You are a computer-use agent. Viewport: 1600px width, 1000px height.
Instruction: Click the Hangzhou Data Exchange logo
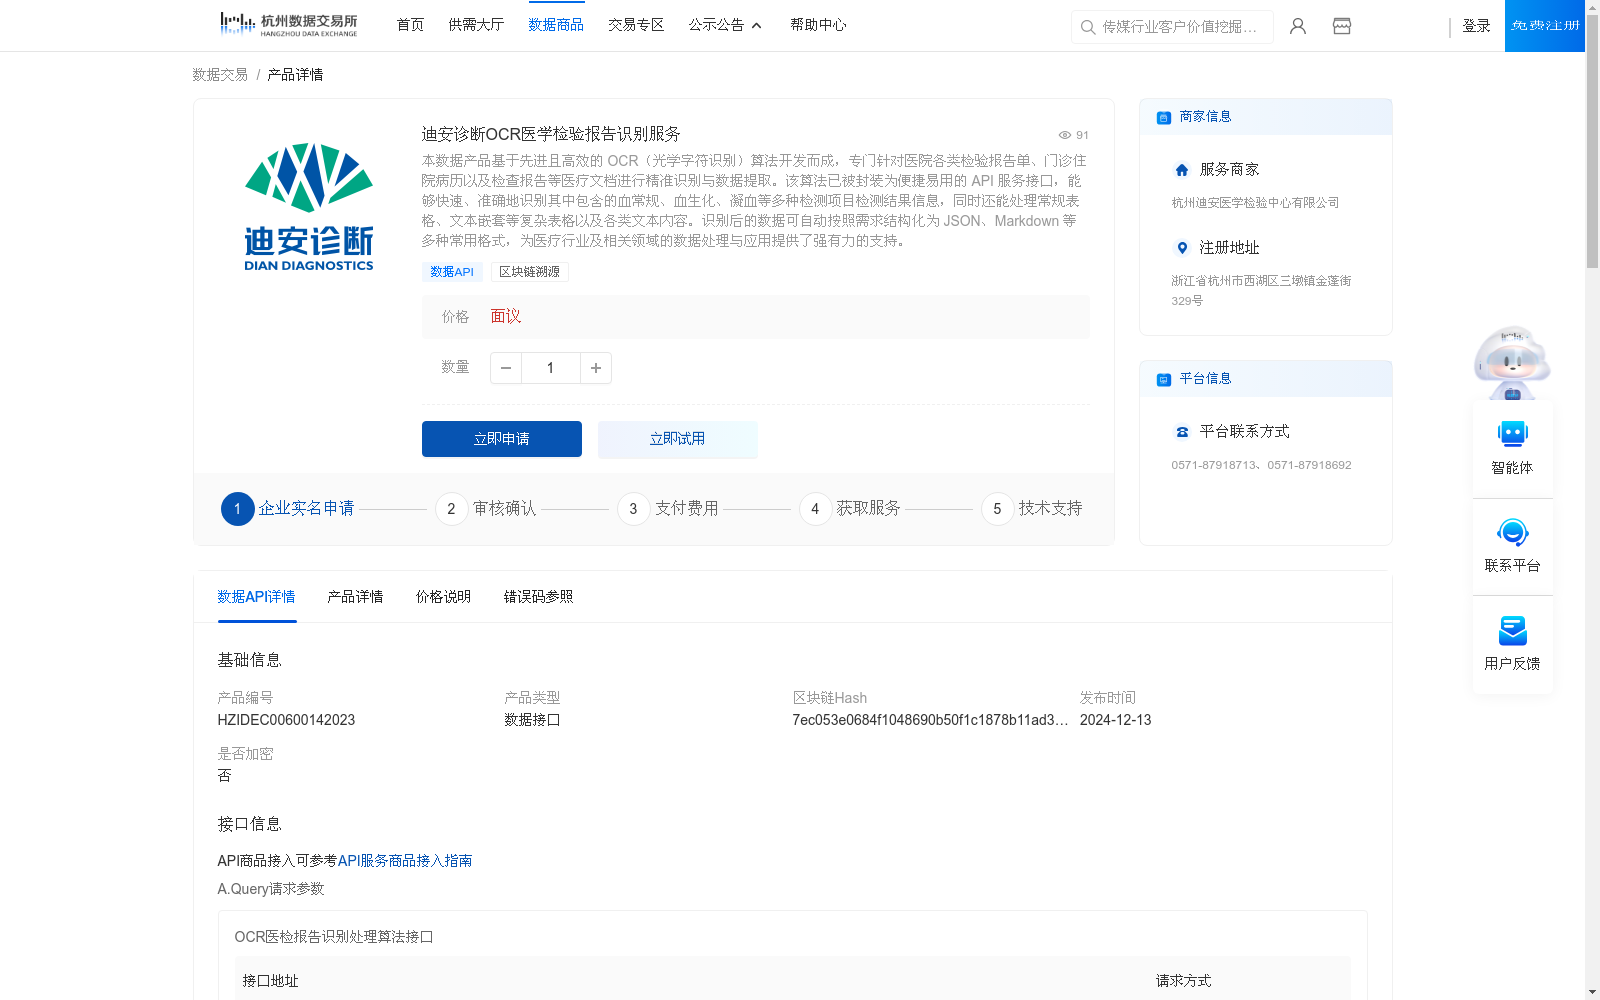click(x=288, y=24)
